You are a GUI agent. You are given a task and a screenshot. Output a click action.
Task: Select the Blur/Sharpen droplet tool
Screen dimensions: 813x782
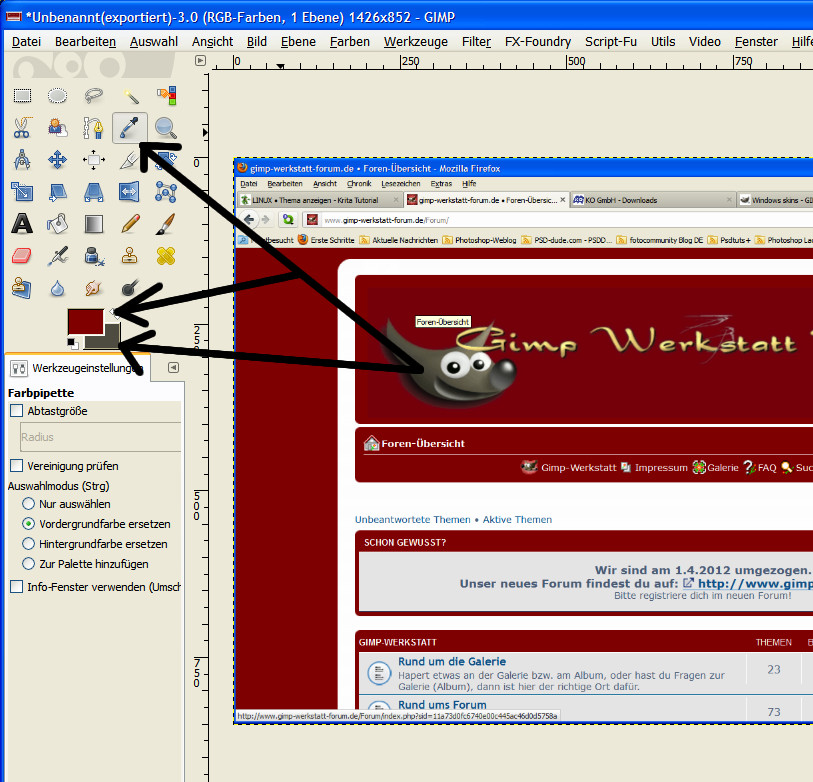(x=57, y=288)
